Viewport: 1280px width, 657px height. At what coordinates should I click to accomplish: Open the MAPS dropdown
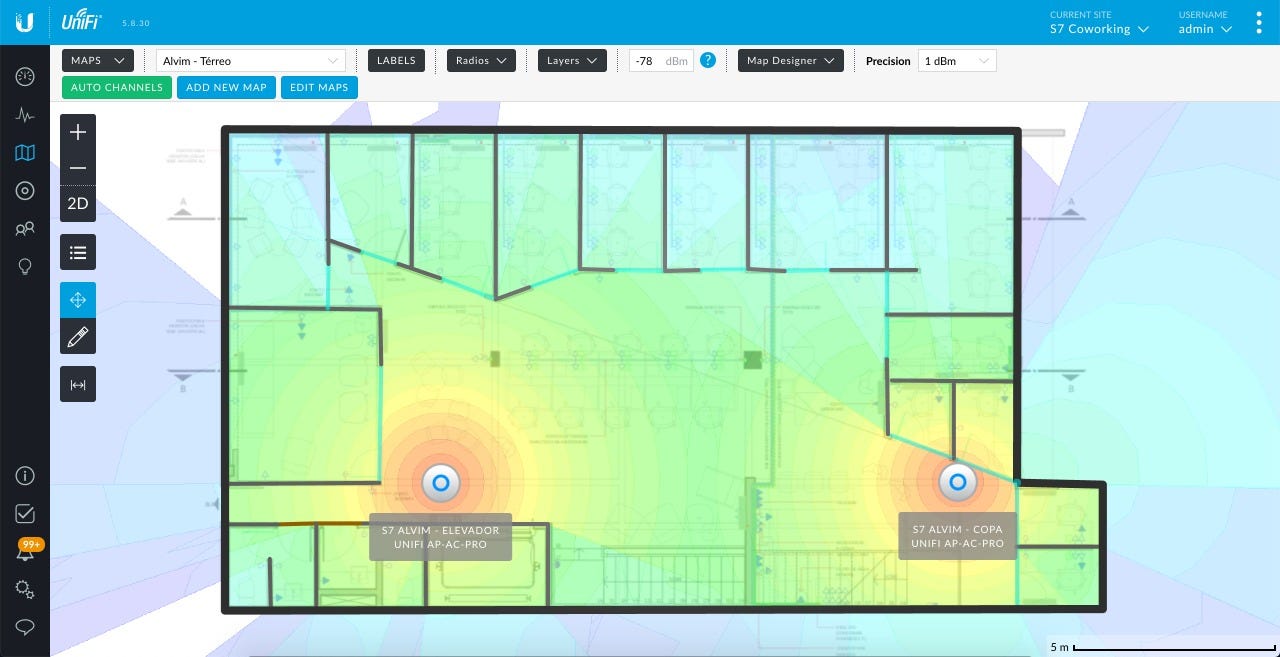pyautogui.click(x=98, y=61)
